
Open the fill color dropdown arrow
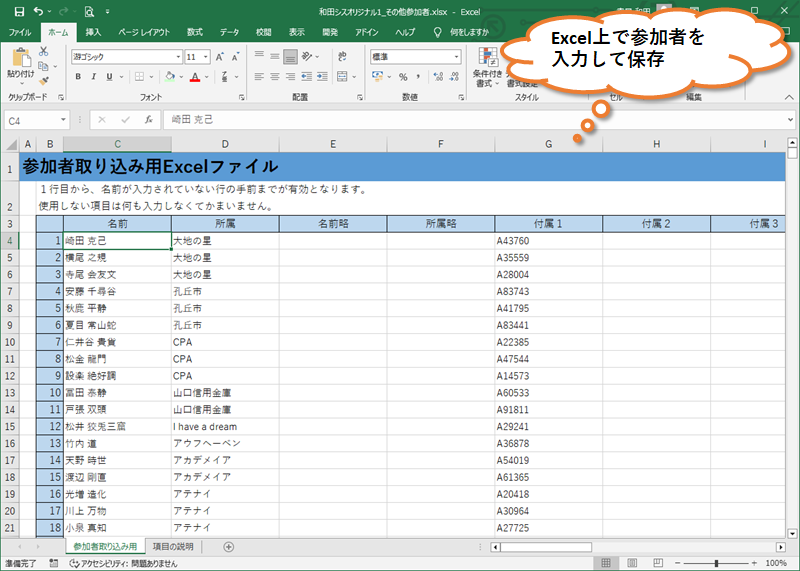coord(181,77)
